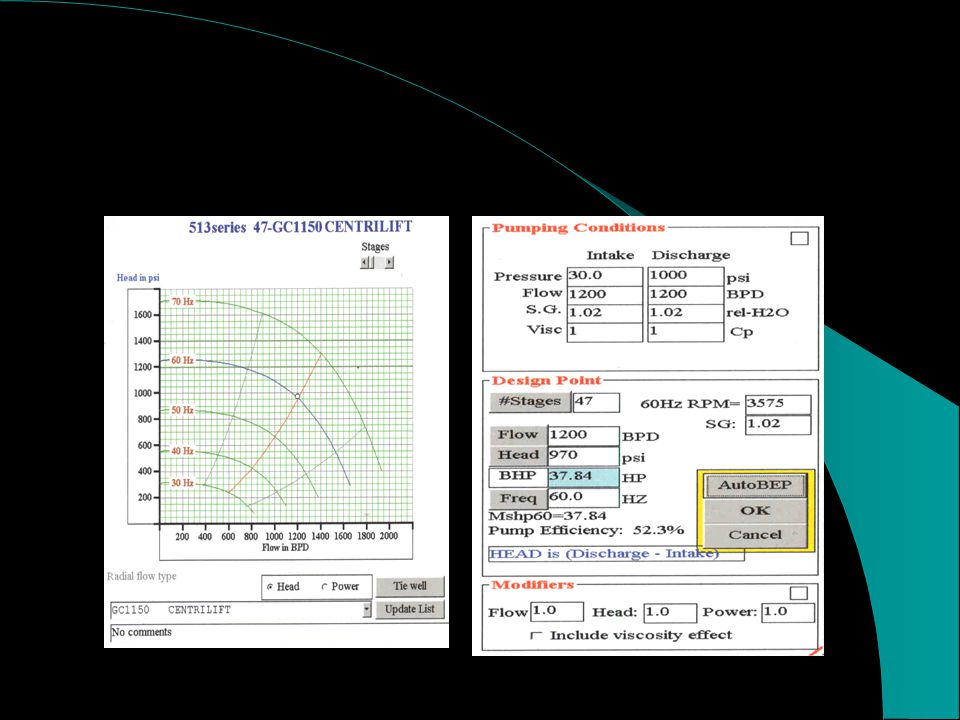Click the Freq button
Image resolution: width=960 pixels, height=720 pixels.
518,498
